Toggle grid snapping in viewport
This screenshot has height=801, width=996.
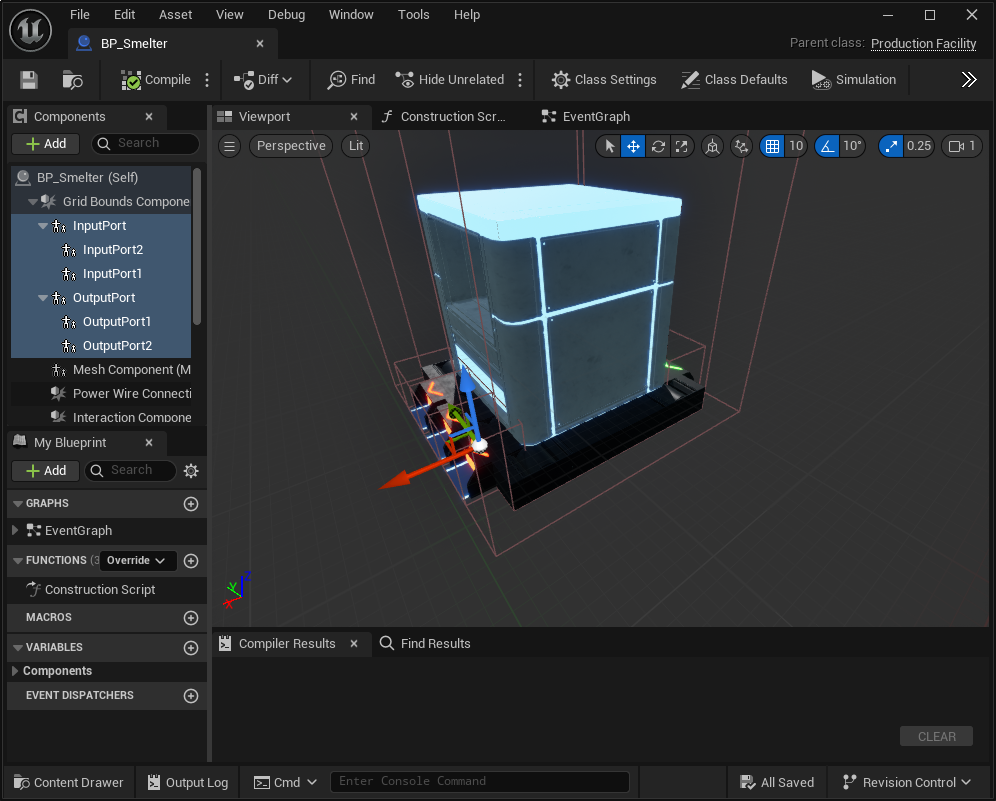(x=772, y=146)
